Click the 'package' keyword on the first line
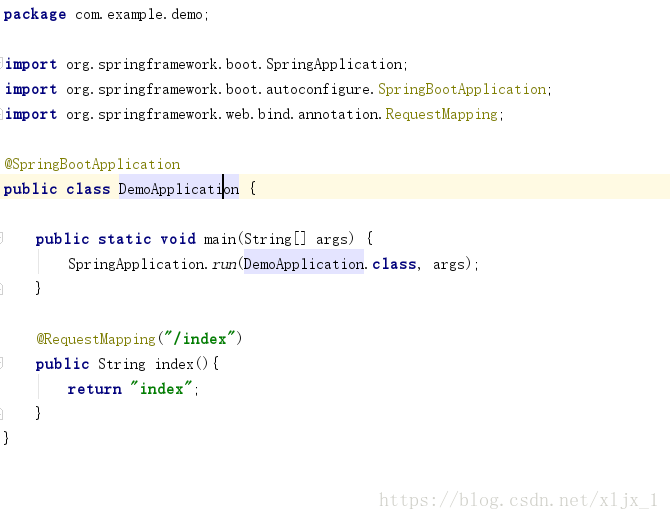 click(x=35, y=15)
